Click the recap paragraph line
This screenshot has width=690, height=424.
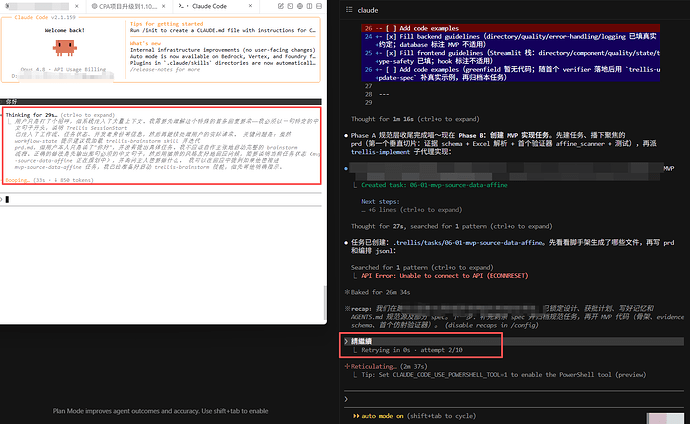[514, 317]
